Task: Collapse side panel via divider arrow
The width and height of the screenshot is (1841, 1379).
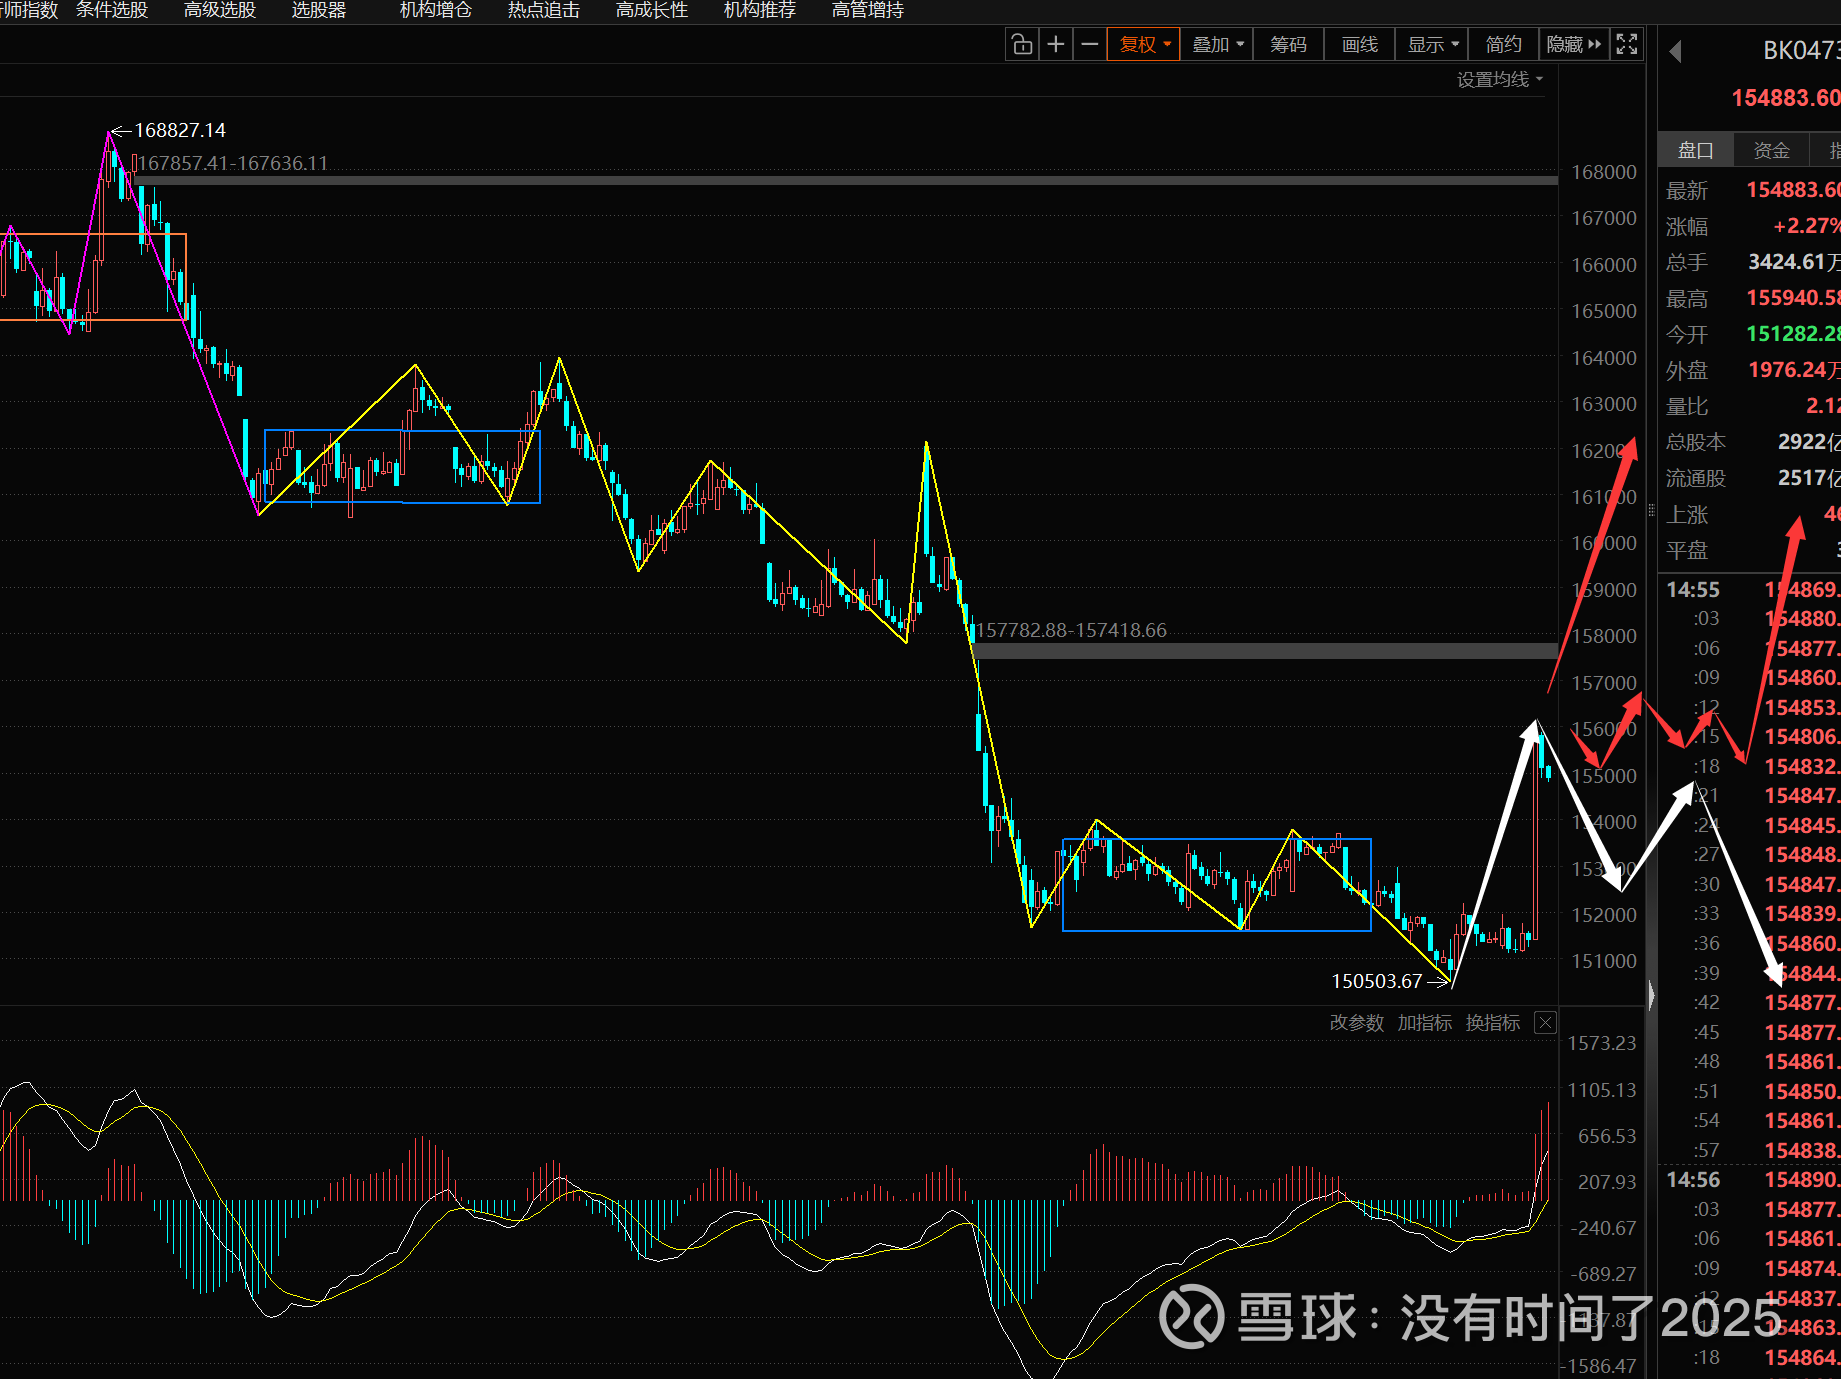Action: 1651,995
